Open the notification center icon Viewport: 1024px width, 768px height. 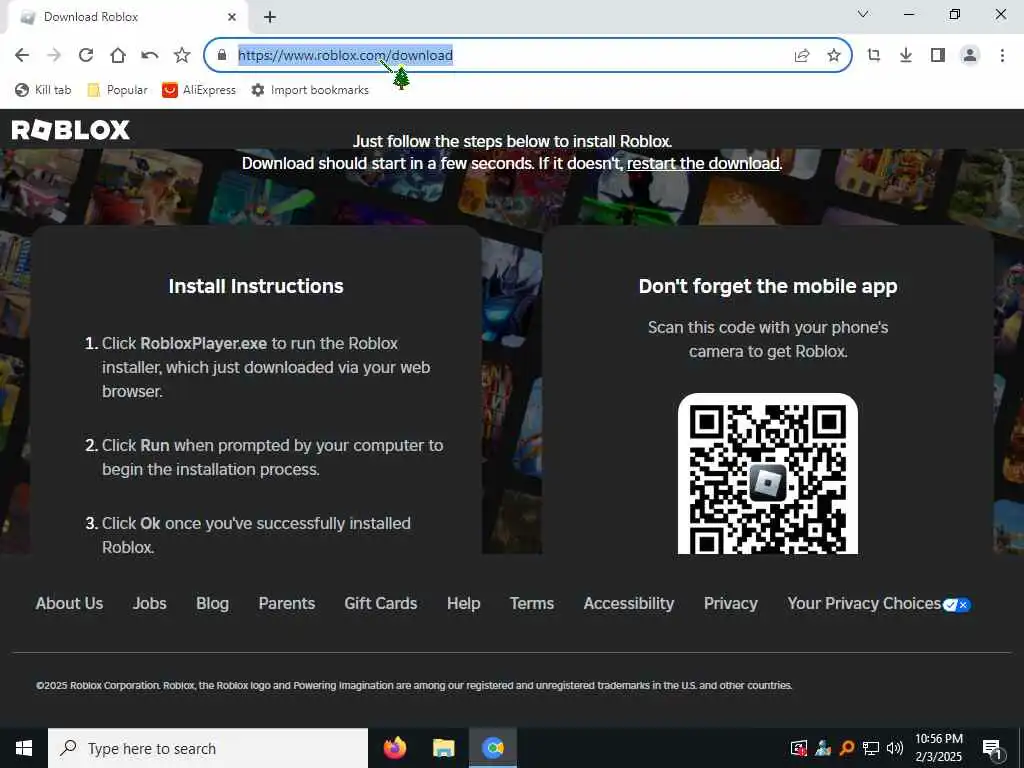[x=993, y=750]
